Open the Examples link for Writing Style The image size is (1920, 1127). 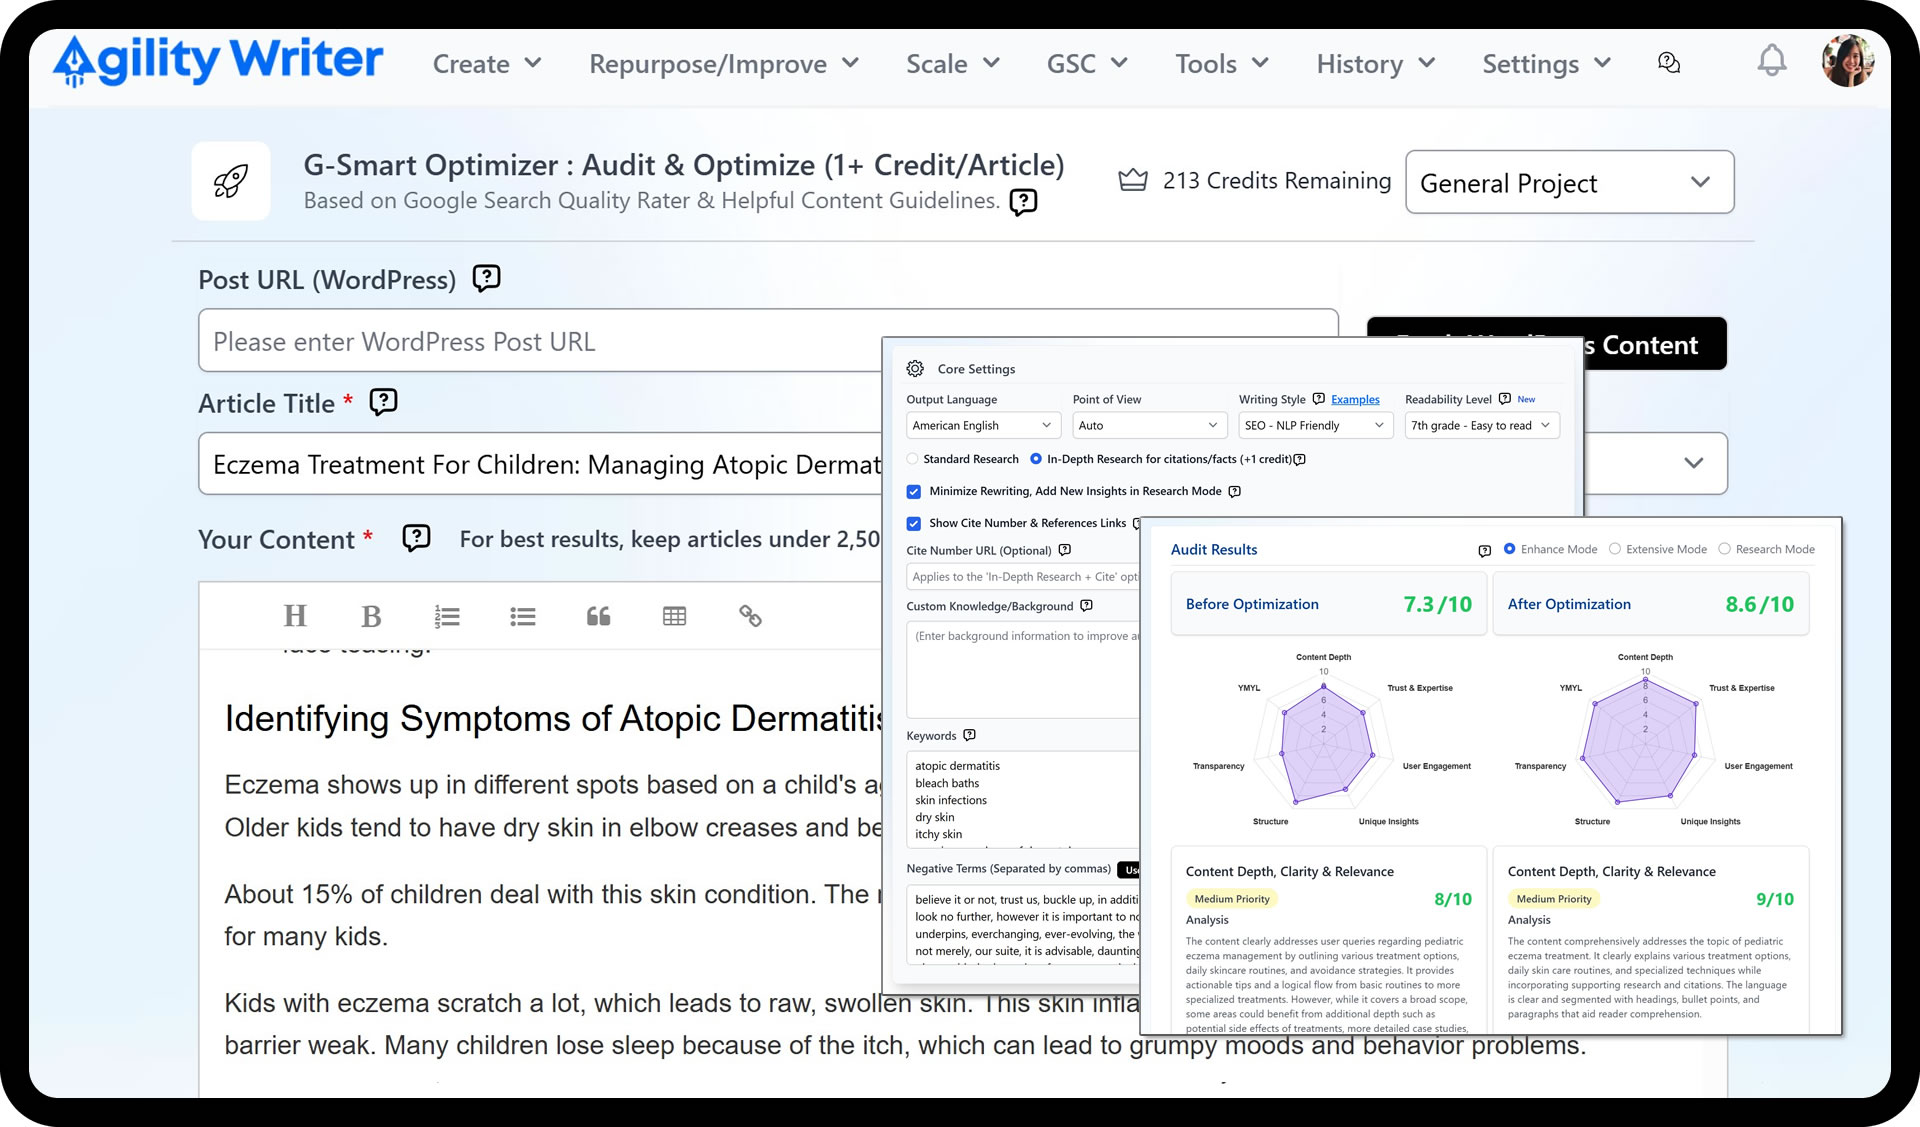click(x=1355, y=400)
